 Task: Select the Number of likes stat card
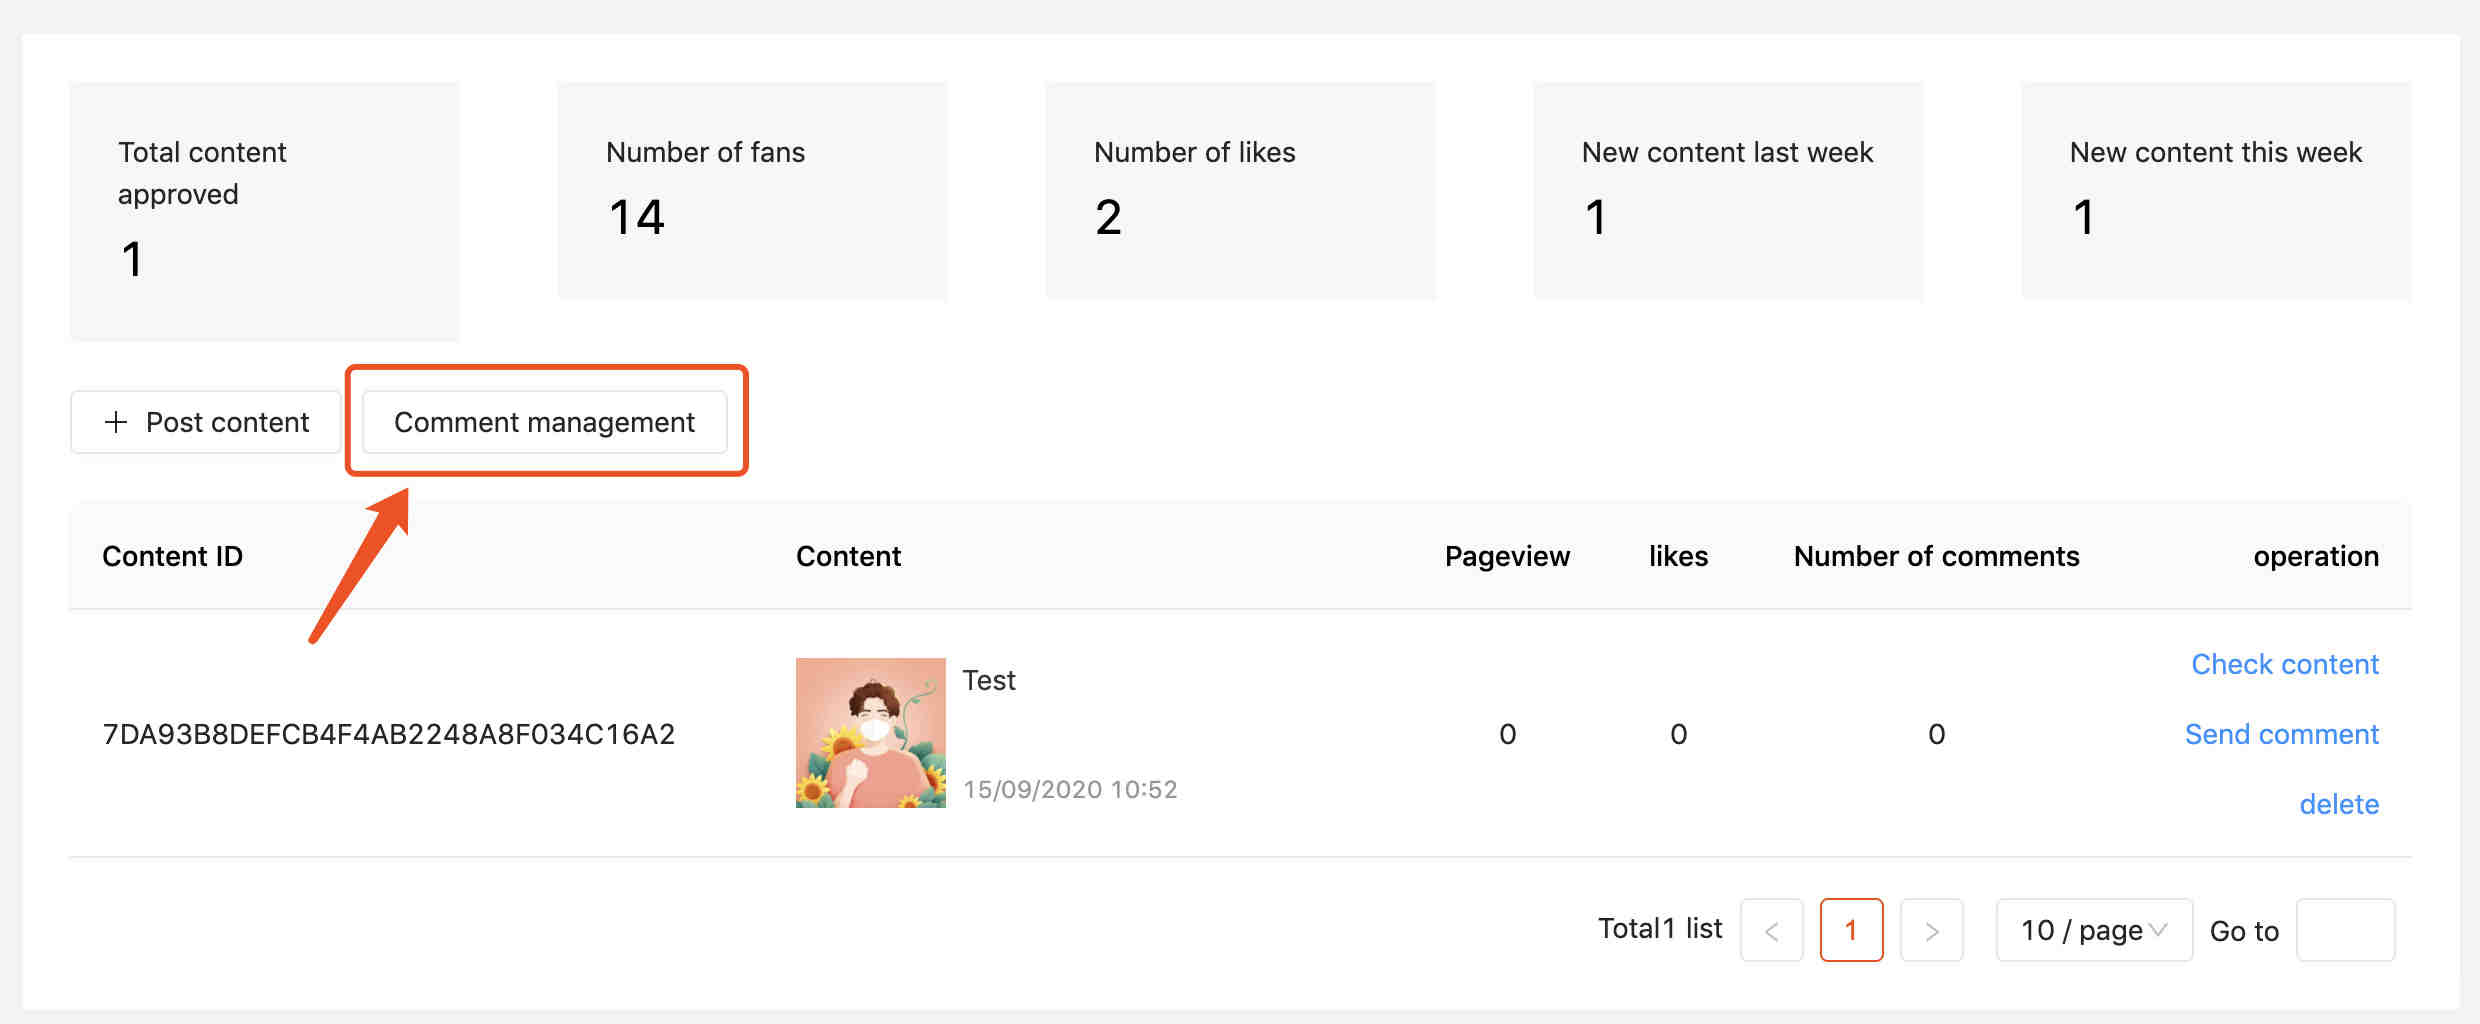click(1240, 191)
